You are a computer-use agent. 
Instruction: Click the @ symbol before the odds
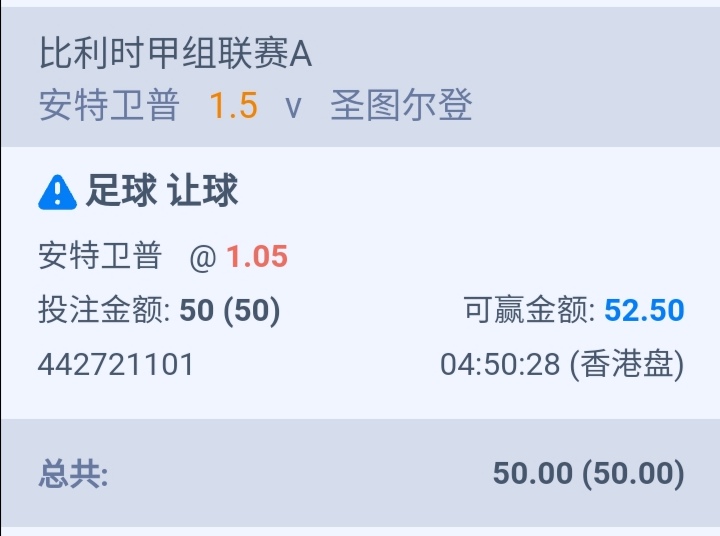[x=203, y=258]
